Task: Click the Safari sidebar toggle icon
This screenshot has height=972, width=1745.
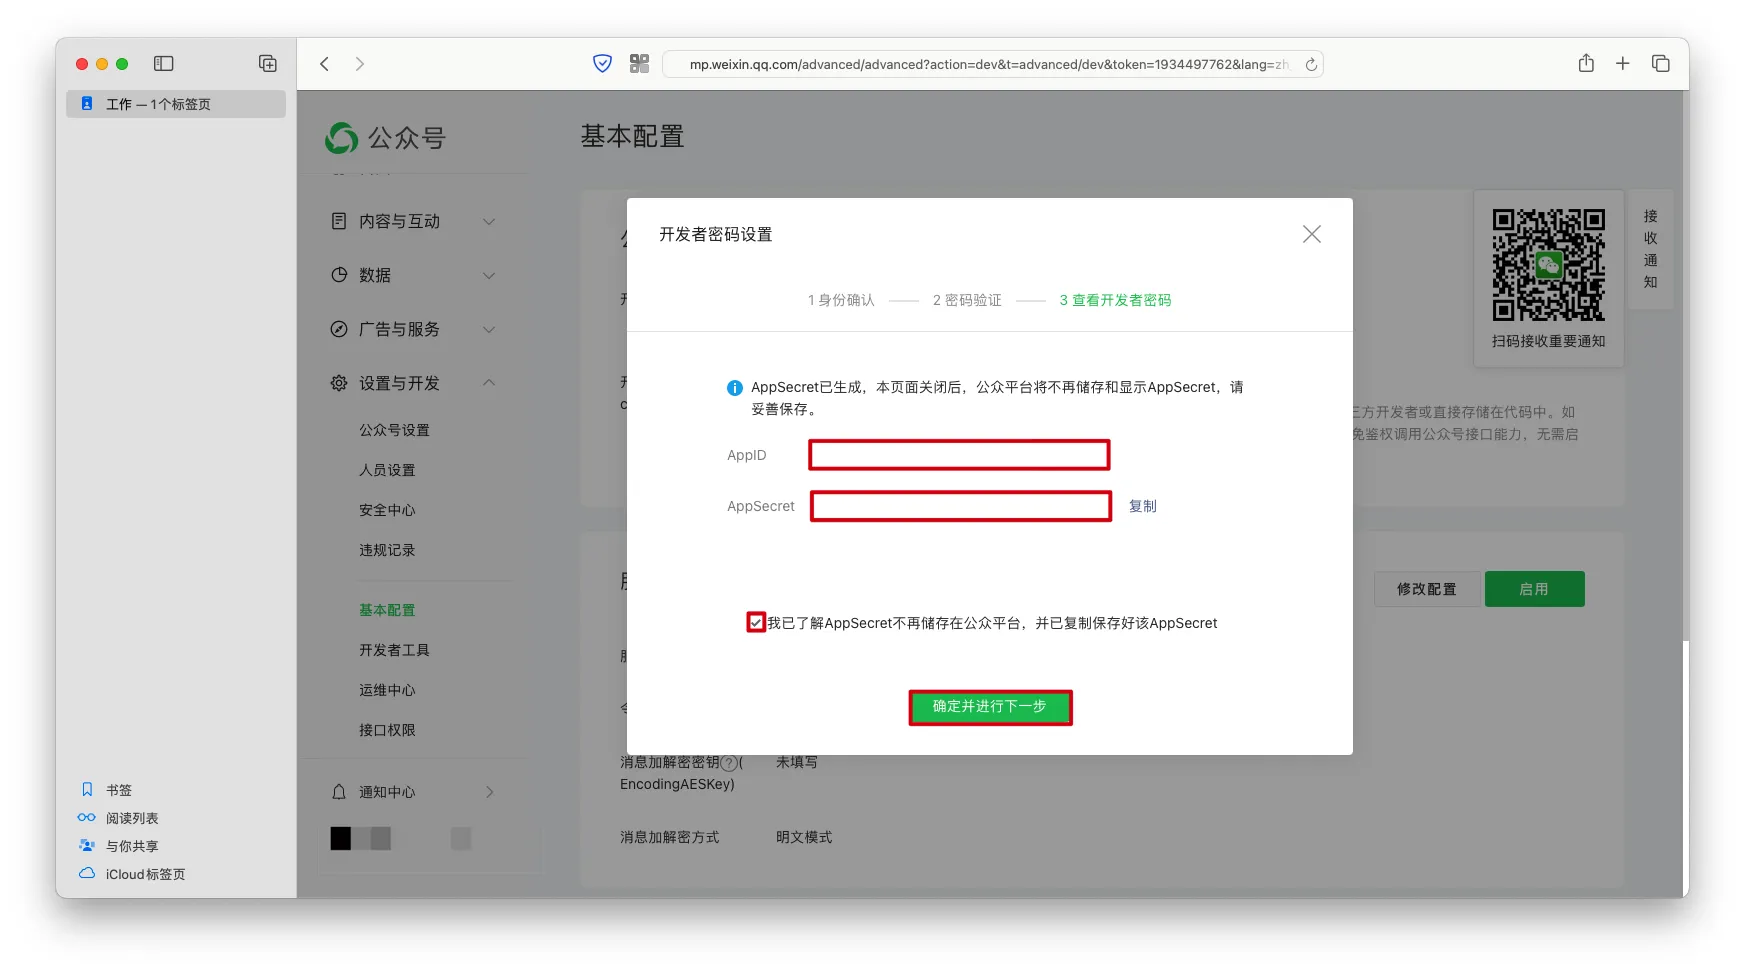Action: [x=164, y=64]
